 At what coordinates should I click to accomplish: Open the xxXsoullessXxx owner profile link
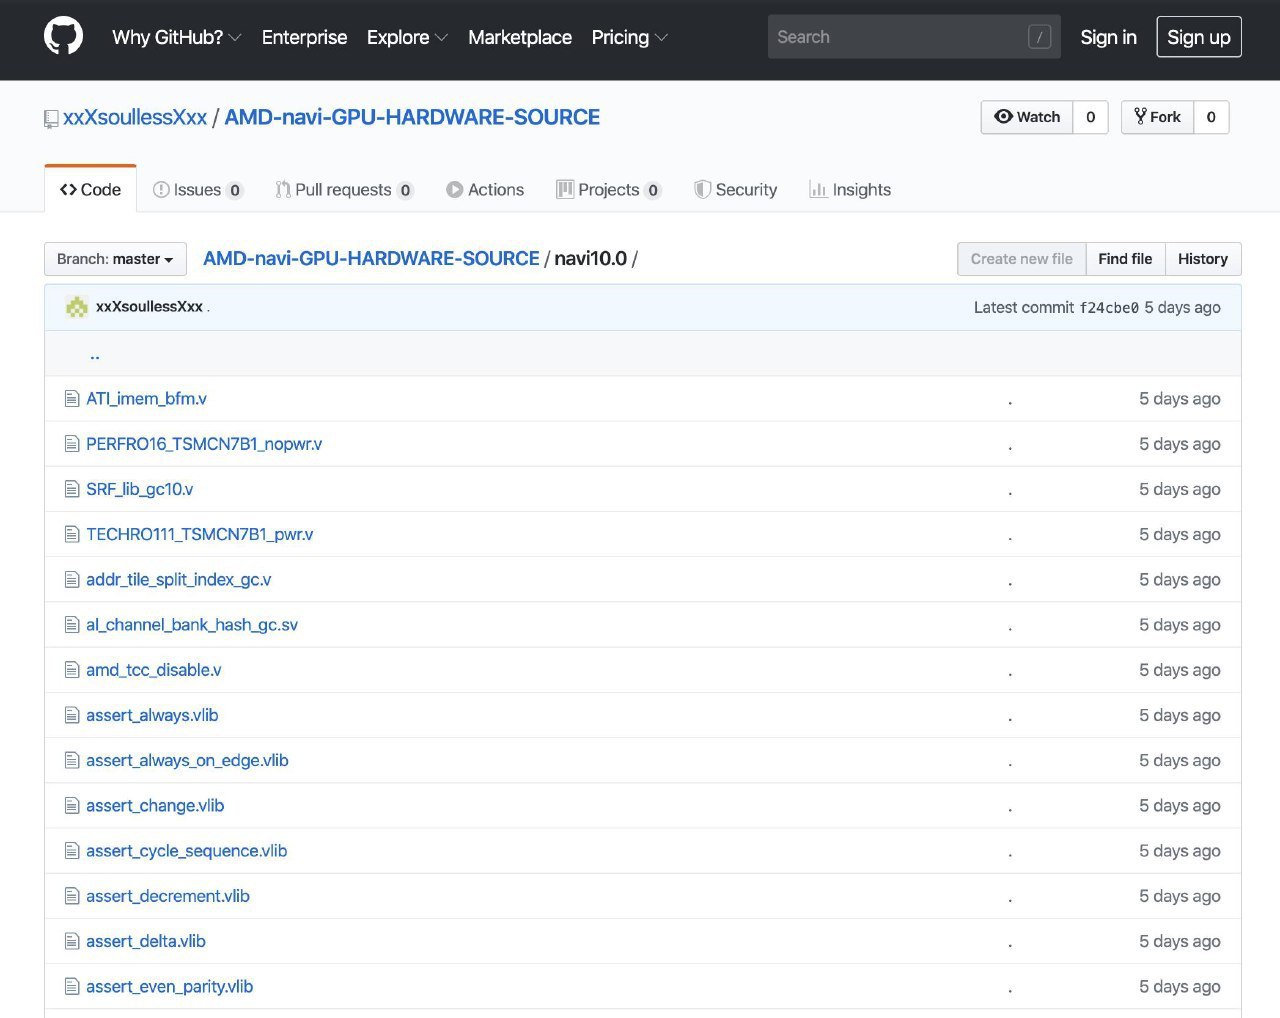coord(135,117)
